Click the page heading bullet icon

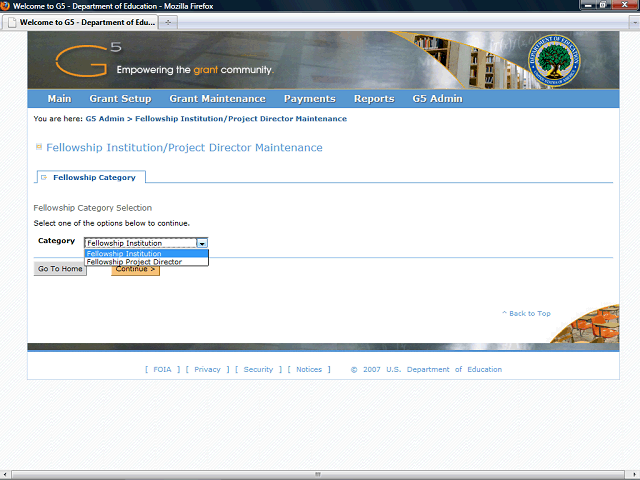39,147
